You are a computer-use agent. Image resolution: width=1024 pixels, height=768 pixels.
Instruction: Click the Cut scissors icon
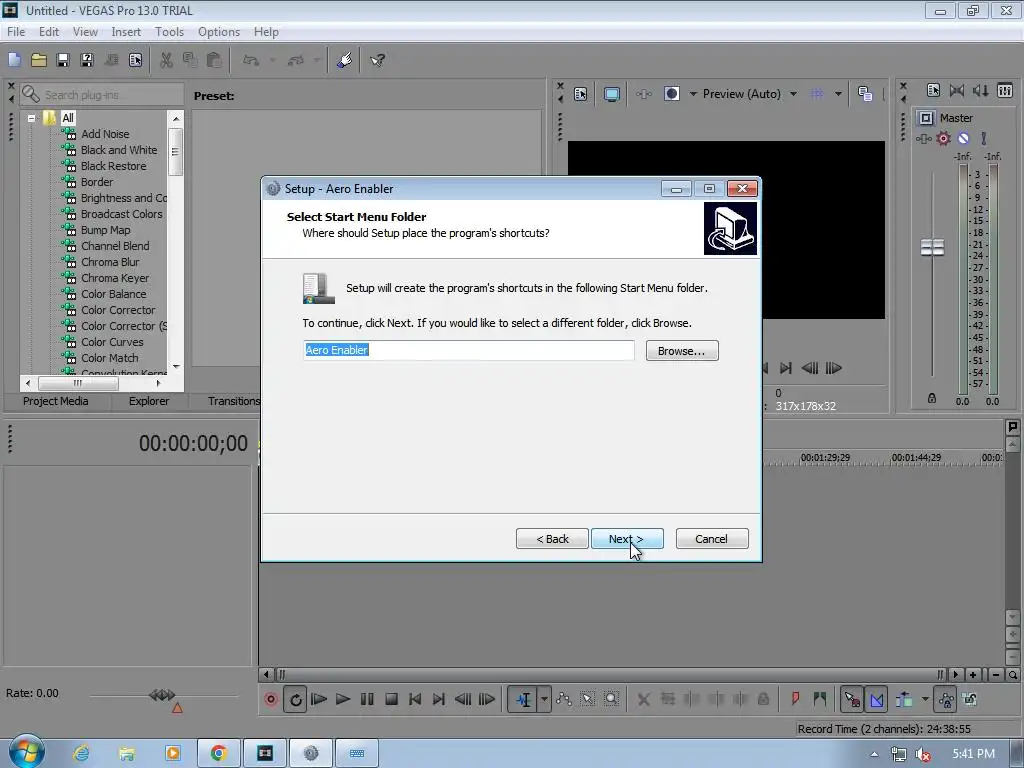pyautogui.click(x=166, y=60)
